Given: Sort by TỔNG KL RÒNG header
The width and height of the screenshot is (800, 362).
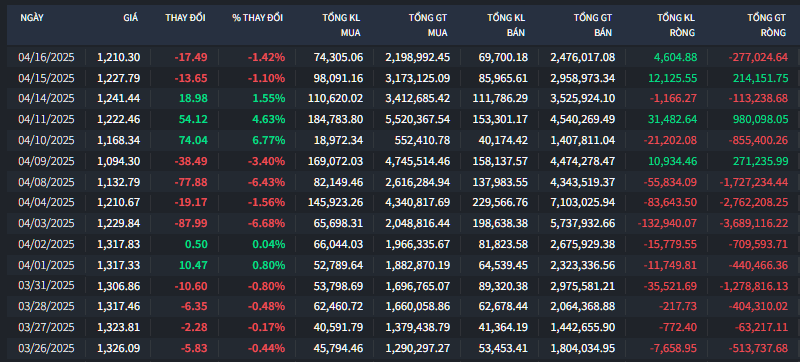Looking at the screenshot, I should pos(676,25).
